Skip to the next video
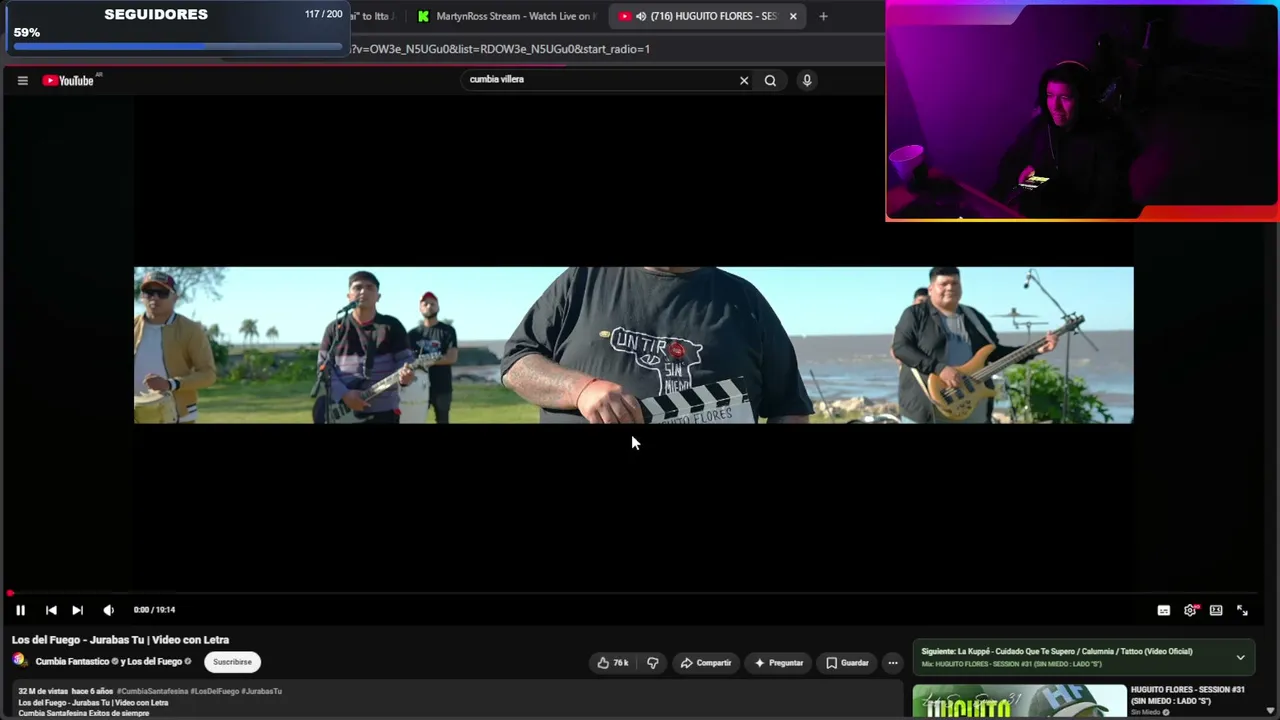 pos(77,610)
